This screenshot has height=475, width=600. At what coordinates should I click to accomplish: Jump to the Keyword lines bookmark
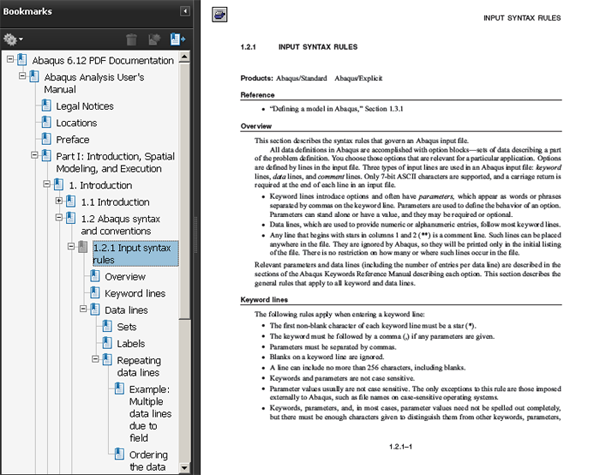click(135, 294)
